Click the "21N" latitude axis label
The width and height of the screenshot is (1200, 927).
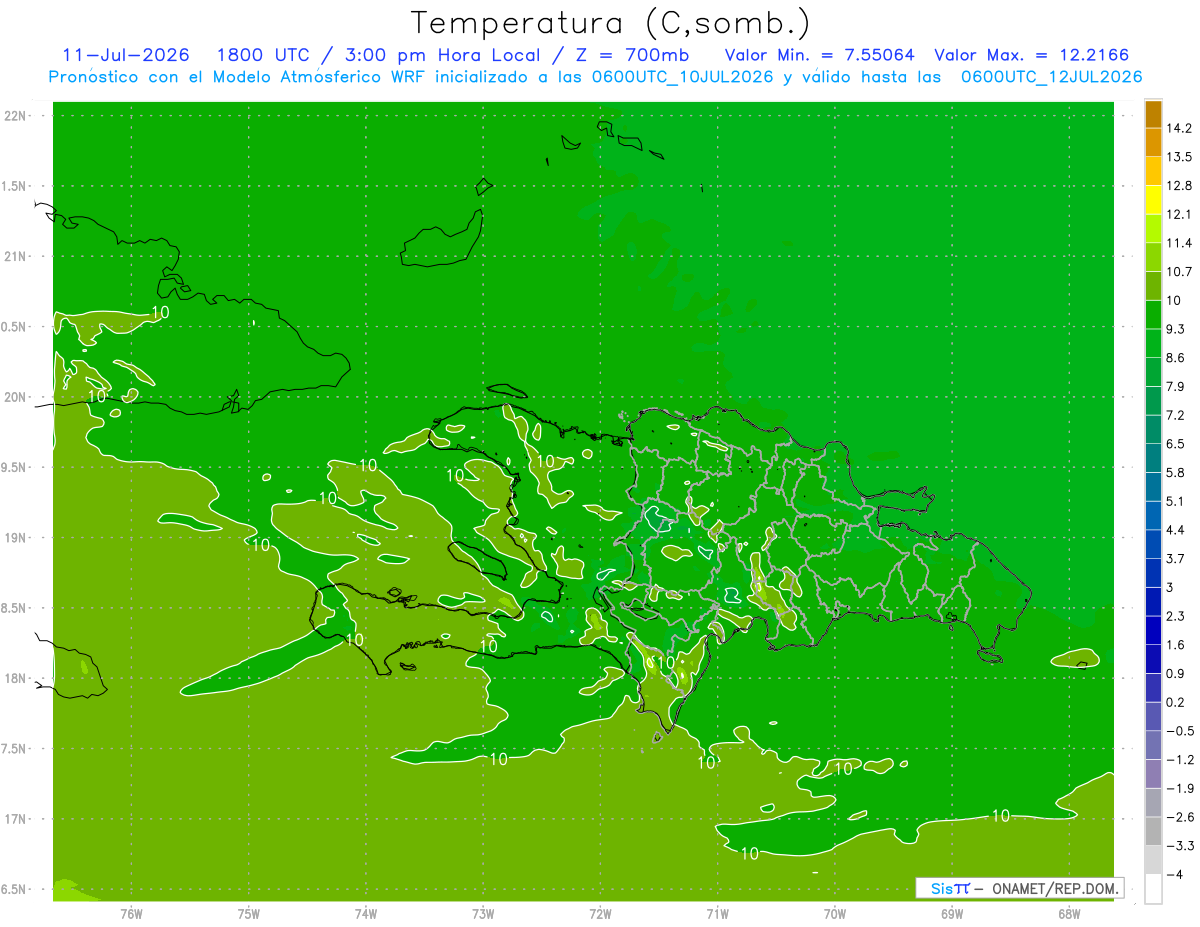coord(15,256)
